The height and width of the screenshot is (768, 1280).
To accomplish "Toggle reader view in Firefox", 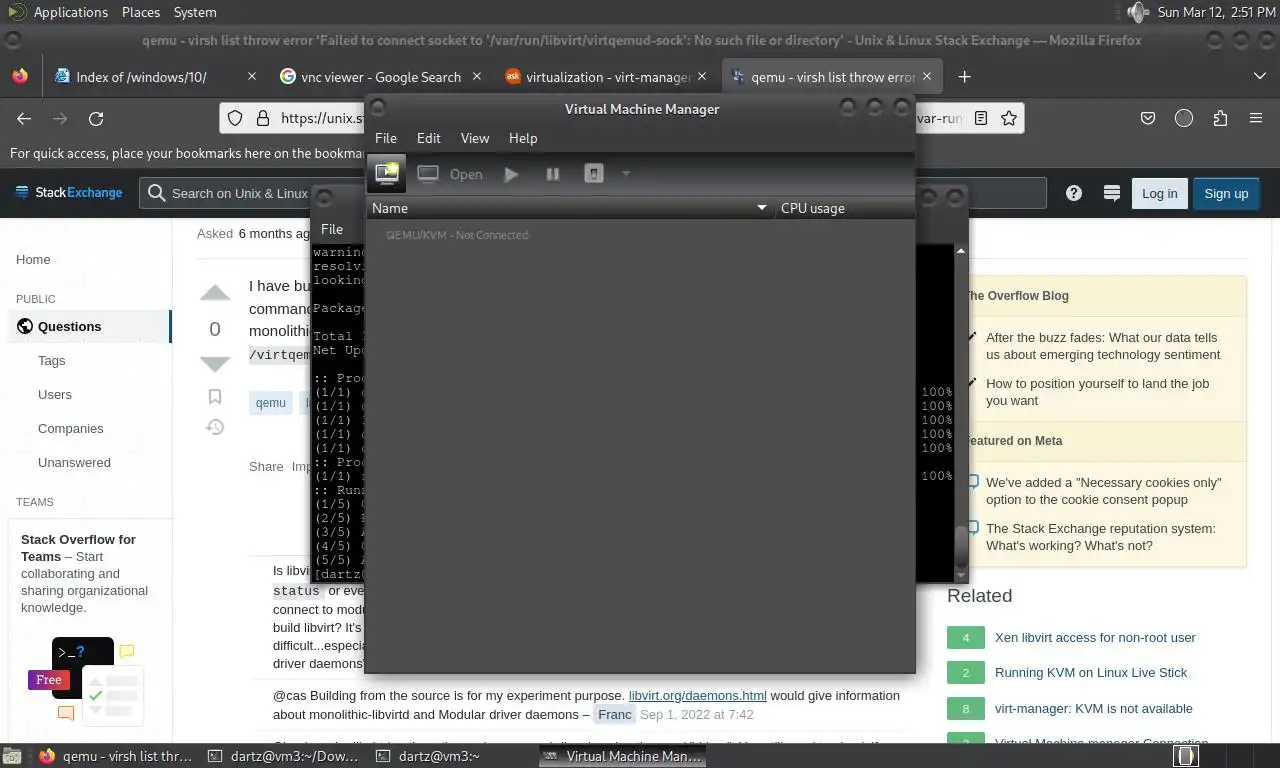I will tap(981, 118).
